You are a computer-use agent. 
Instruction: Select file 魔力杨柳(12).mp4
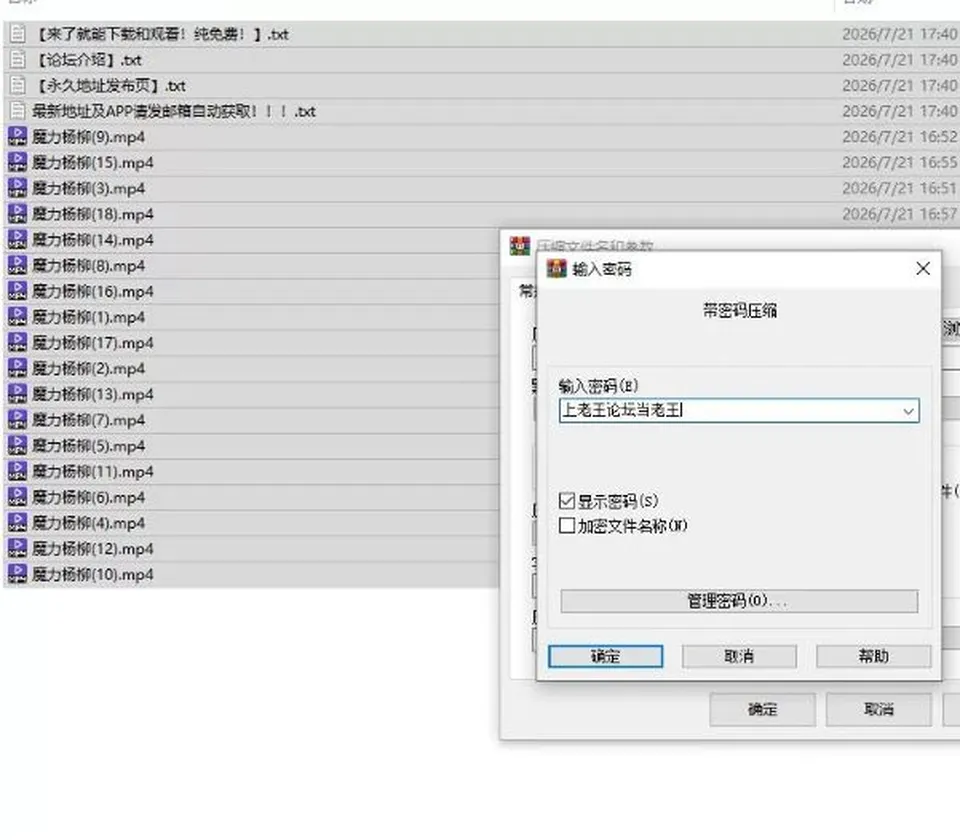(x=93, y=549)
